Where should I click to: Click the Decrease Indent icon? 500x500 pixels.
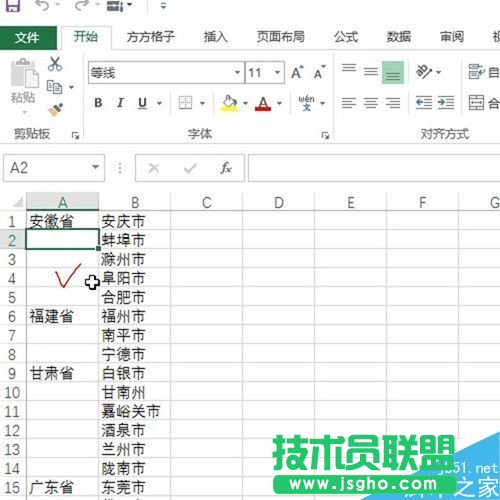(x=424, y=103)
